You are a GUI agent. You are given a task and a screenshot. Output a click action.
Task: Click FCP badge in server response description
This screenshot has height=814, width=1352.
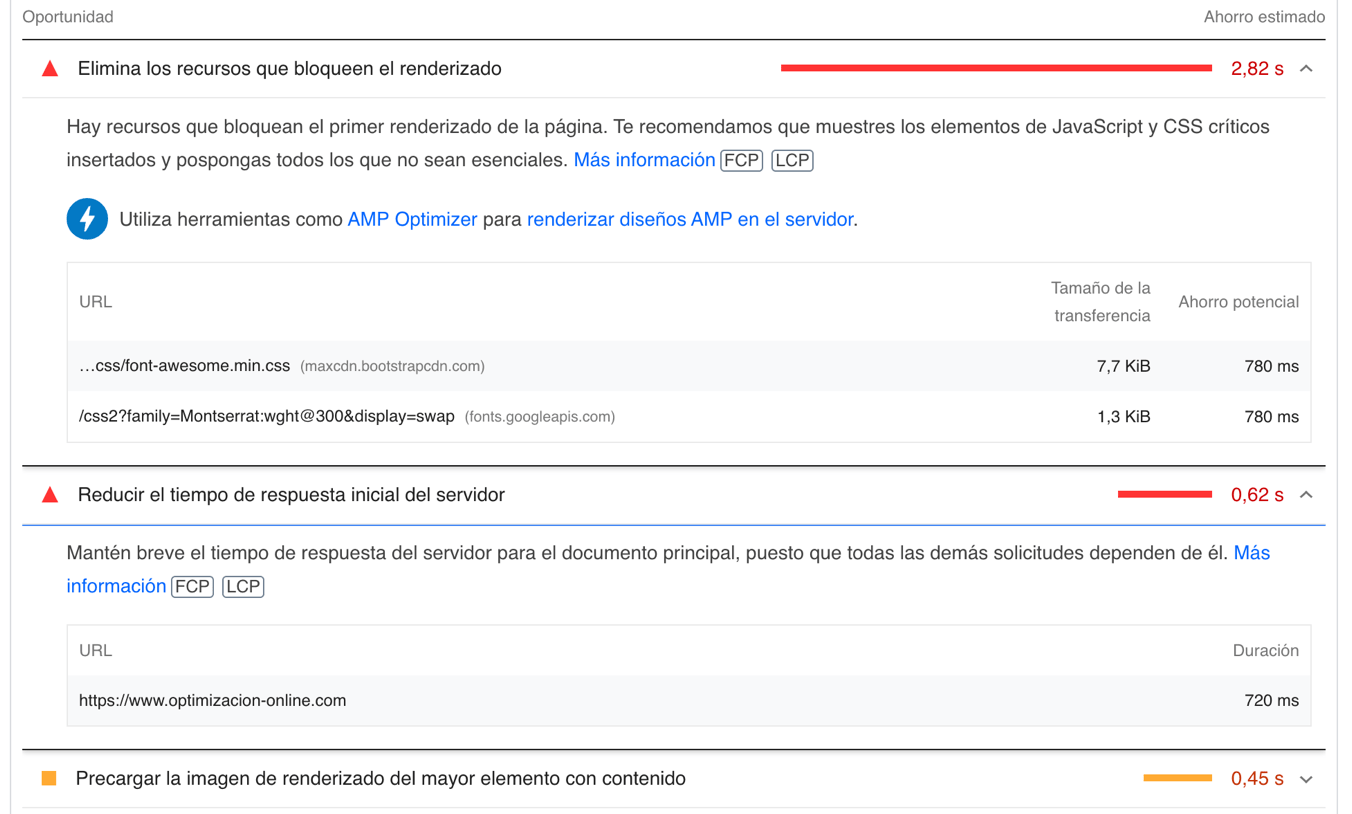[x=193, y=586]
